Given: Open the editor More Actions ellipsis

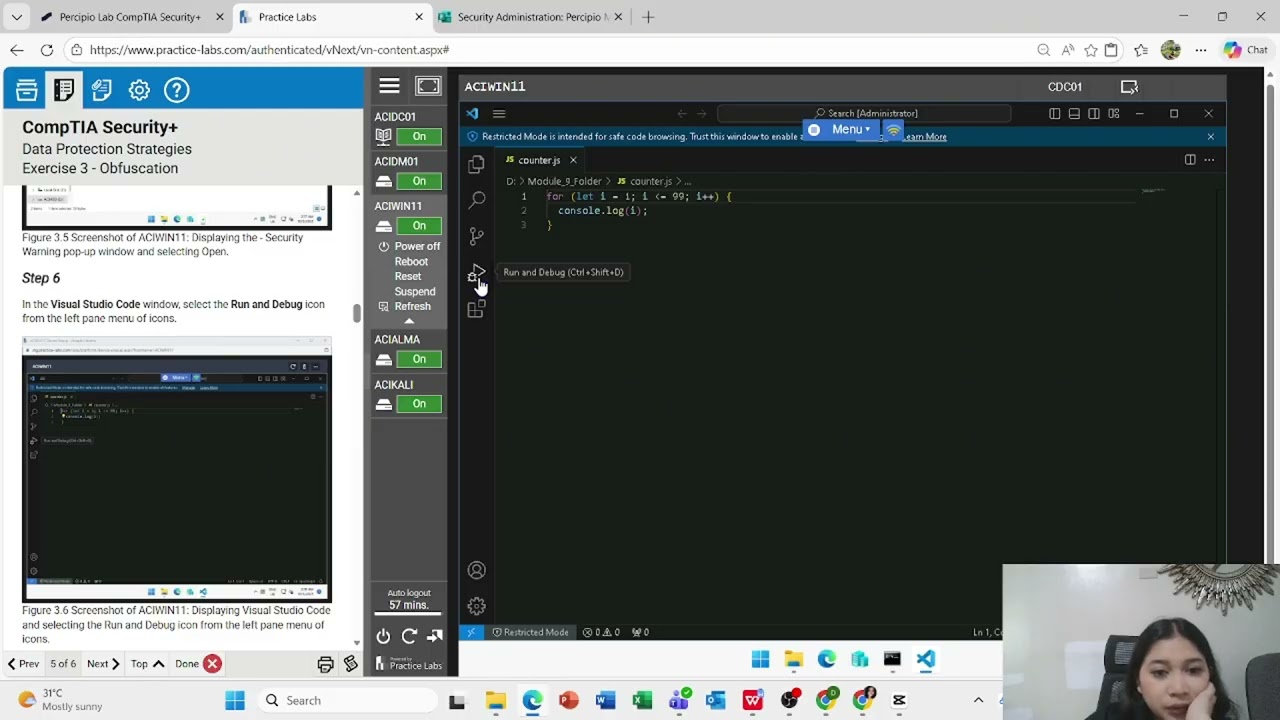Looking at the screenshot, I should pyautogui.click(x=1209, y=160).
